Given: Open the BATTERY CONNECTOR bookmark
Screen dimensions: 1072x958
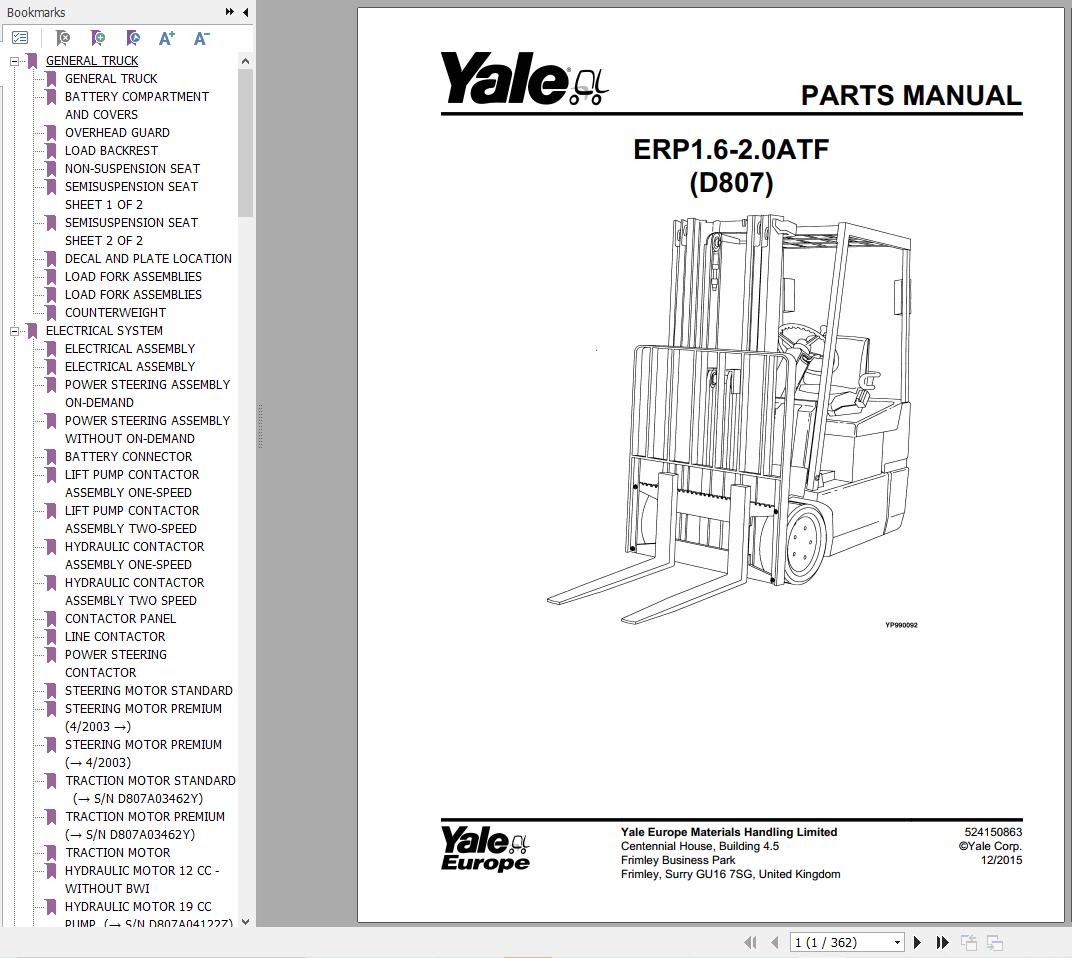Looking at the screenshot, I should pos(129,456).
